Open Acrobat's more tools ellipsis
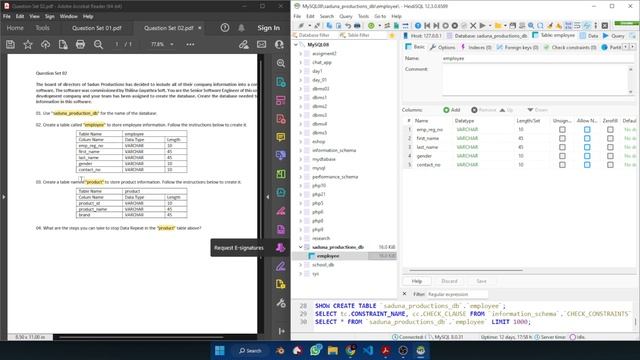The image size is (640, 360). pyautogui.click(x=190, y=44)
